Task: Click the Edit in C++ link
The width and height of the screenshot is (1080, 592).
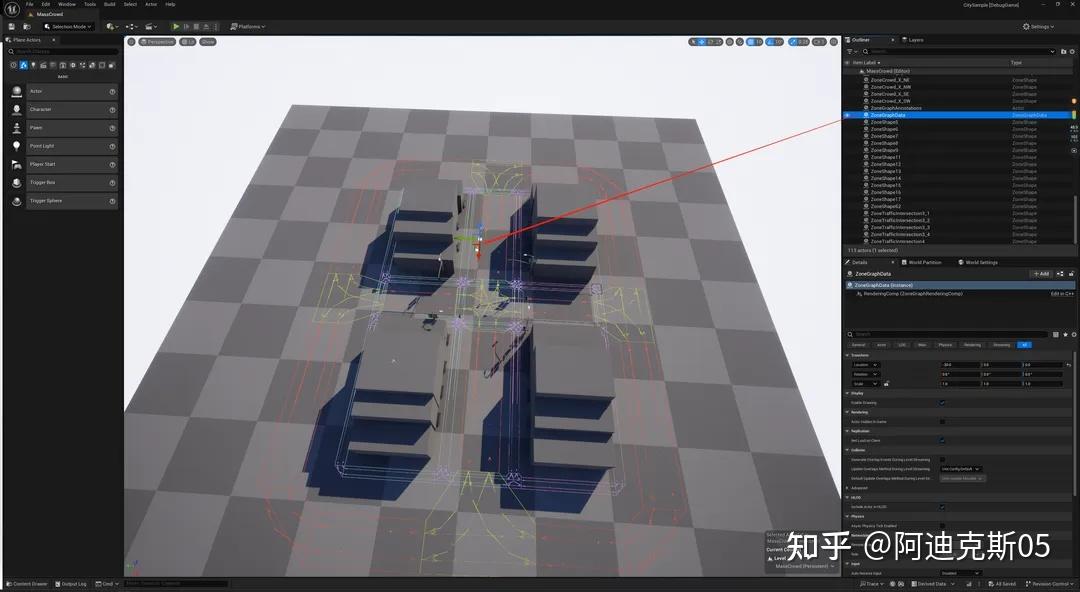Action: [x=1064, y=294]
